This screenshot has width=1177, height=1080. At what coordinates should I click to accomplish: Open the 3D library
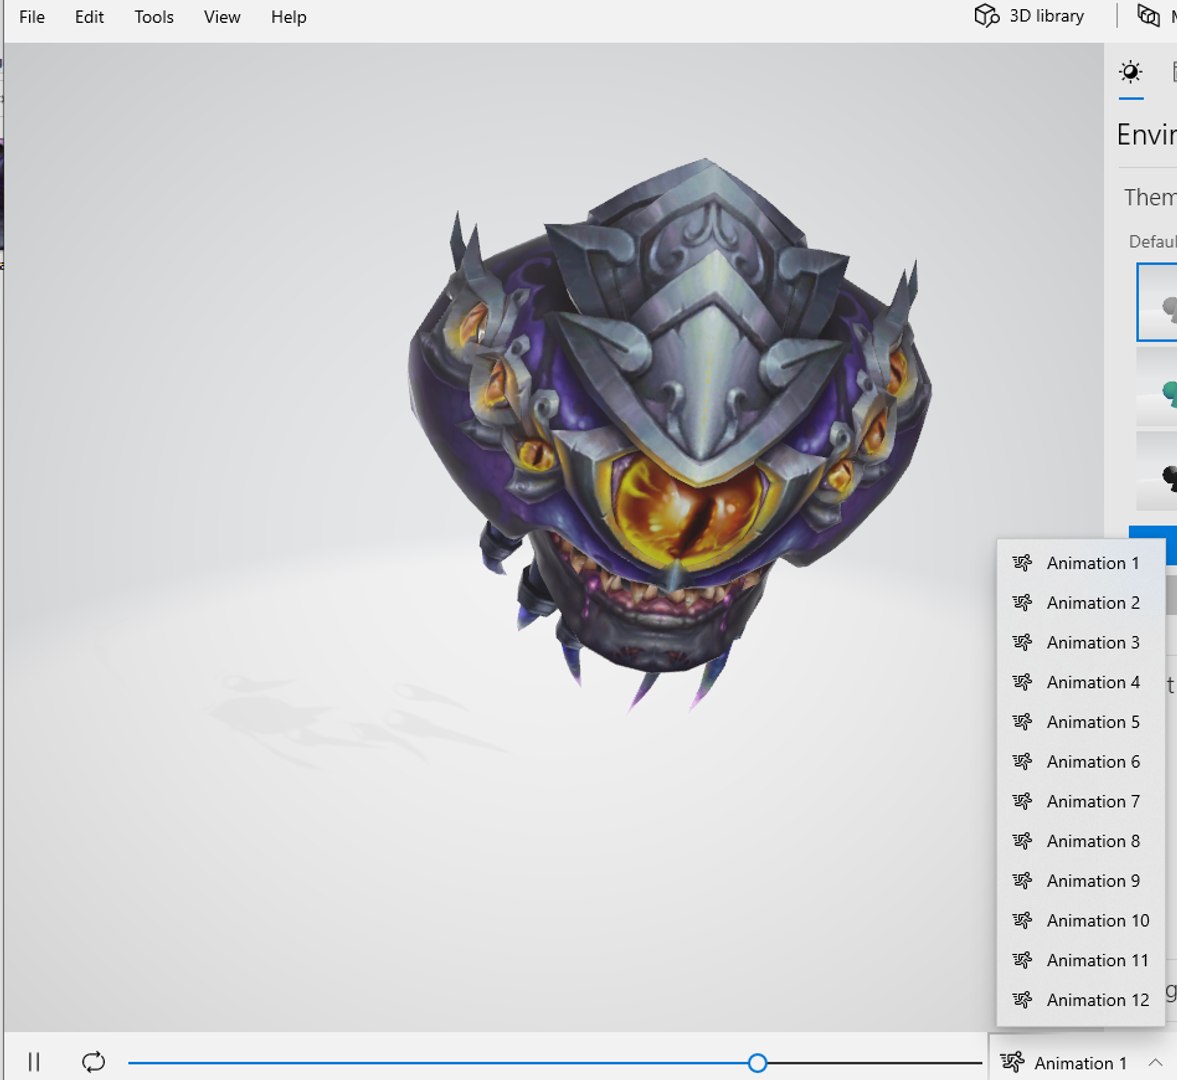(1029, 16)
